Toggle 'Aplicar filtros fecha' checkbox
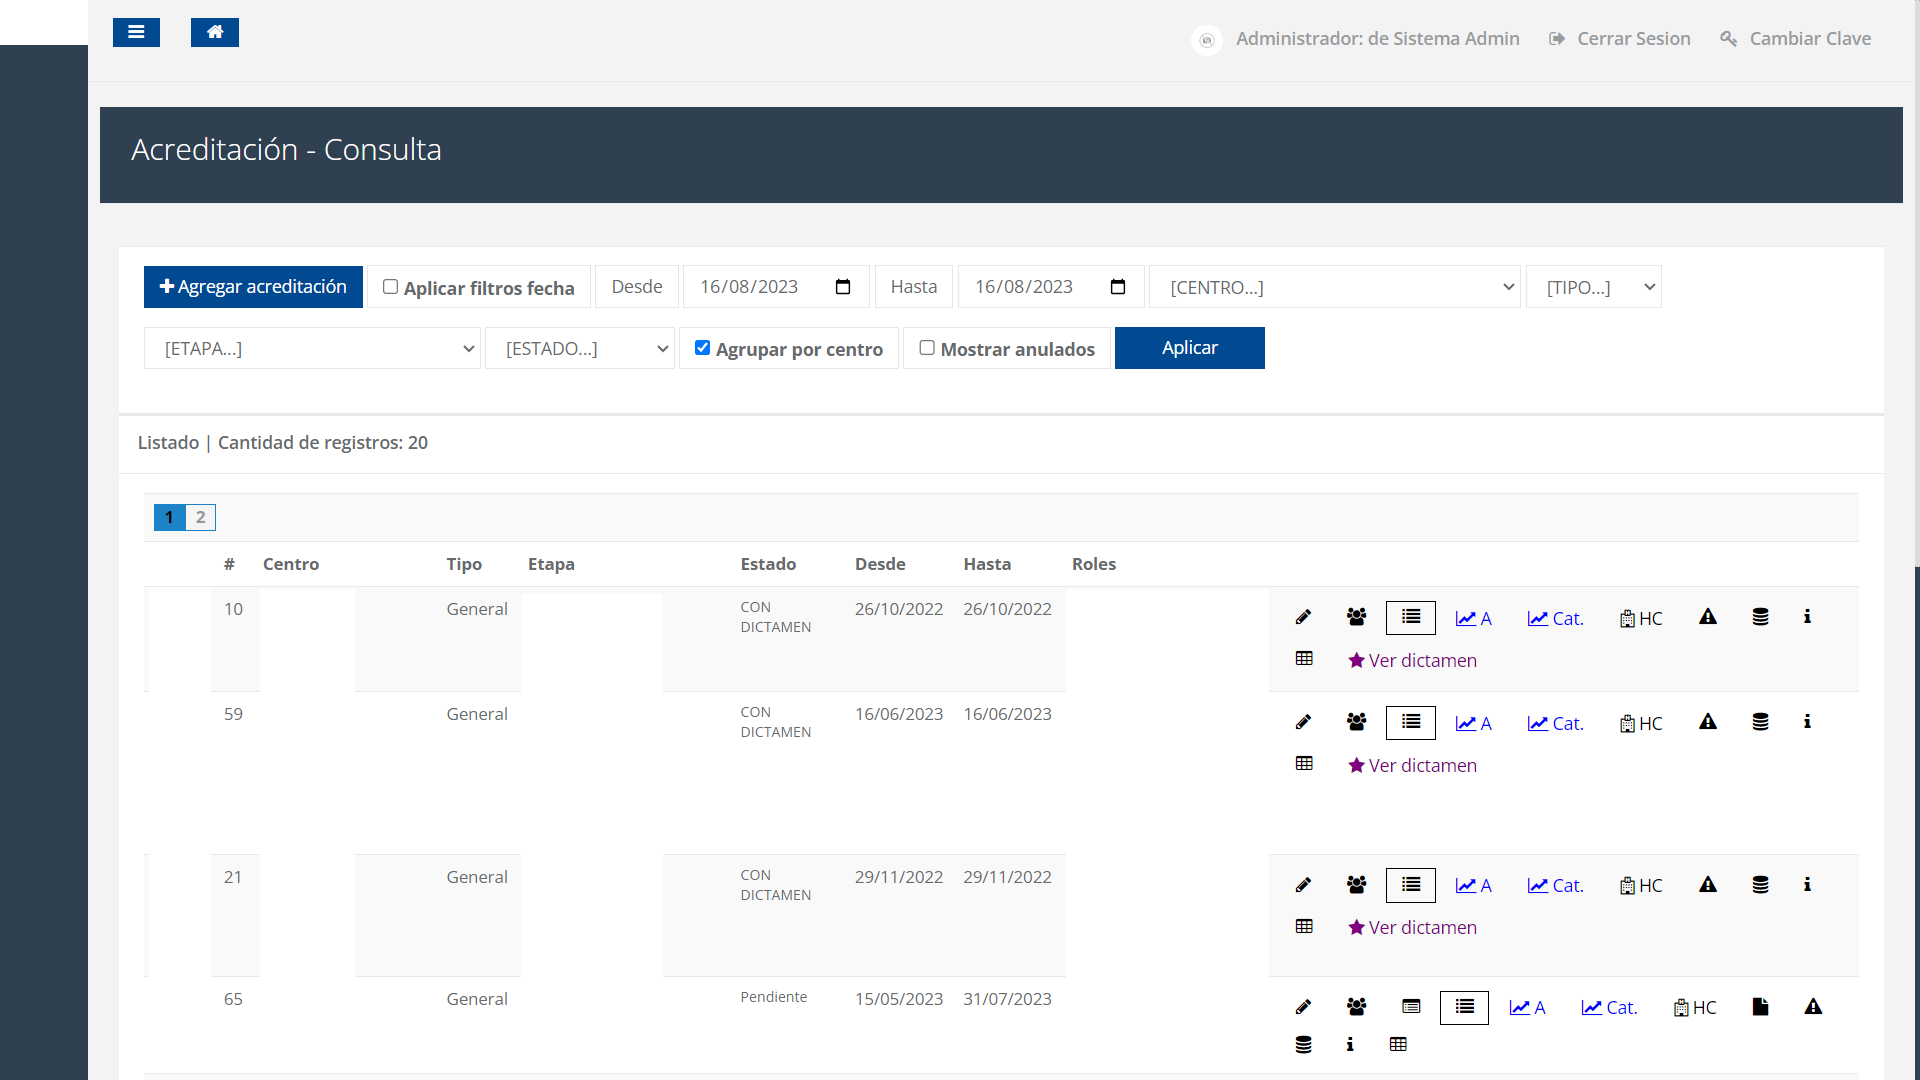This screenshot has width=1920, height=1080. (x=390, y=287)
